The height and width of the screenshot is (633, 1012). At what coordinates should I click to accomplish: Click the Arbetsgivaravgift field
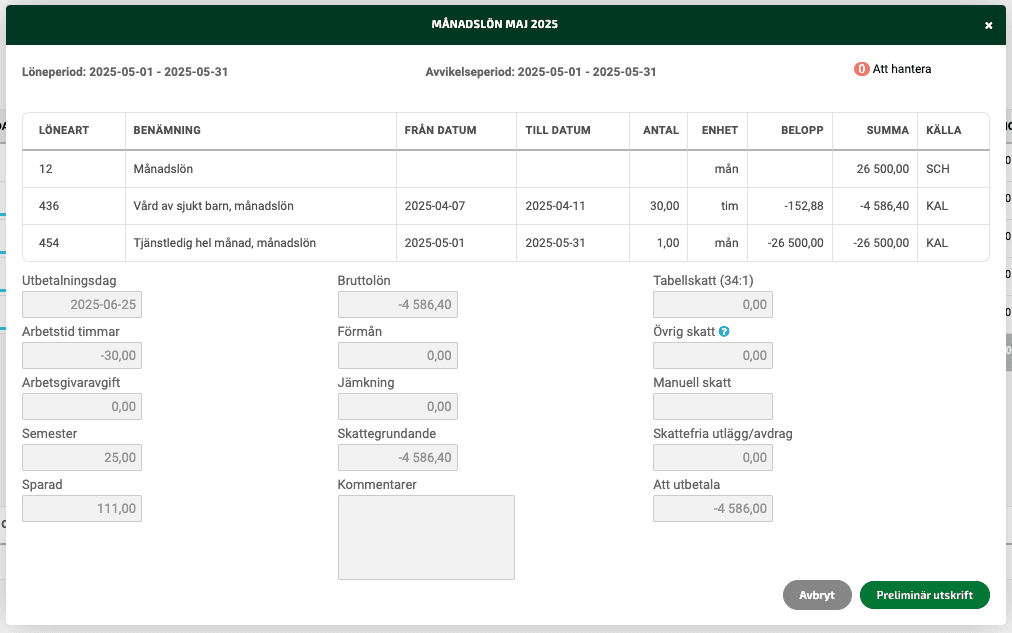click(x=82, y=407)
